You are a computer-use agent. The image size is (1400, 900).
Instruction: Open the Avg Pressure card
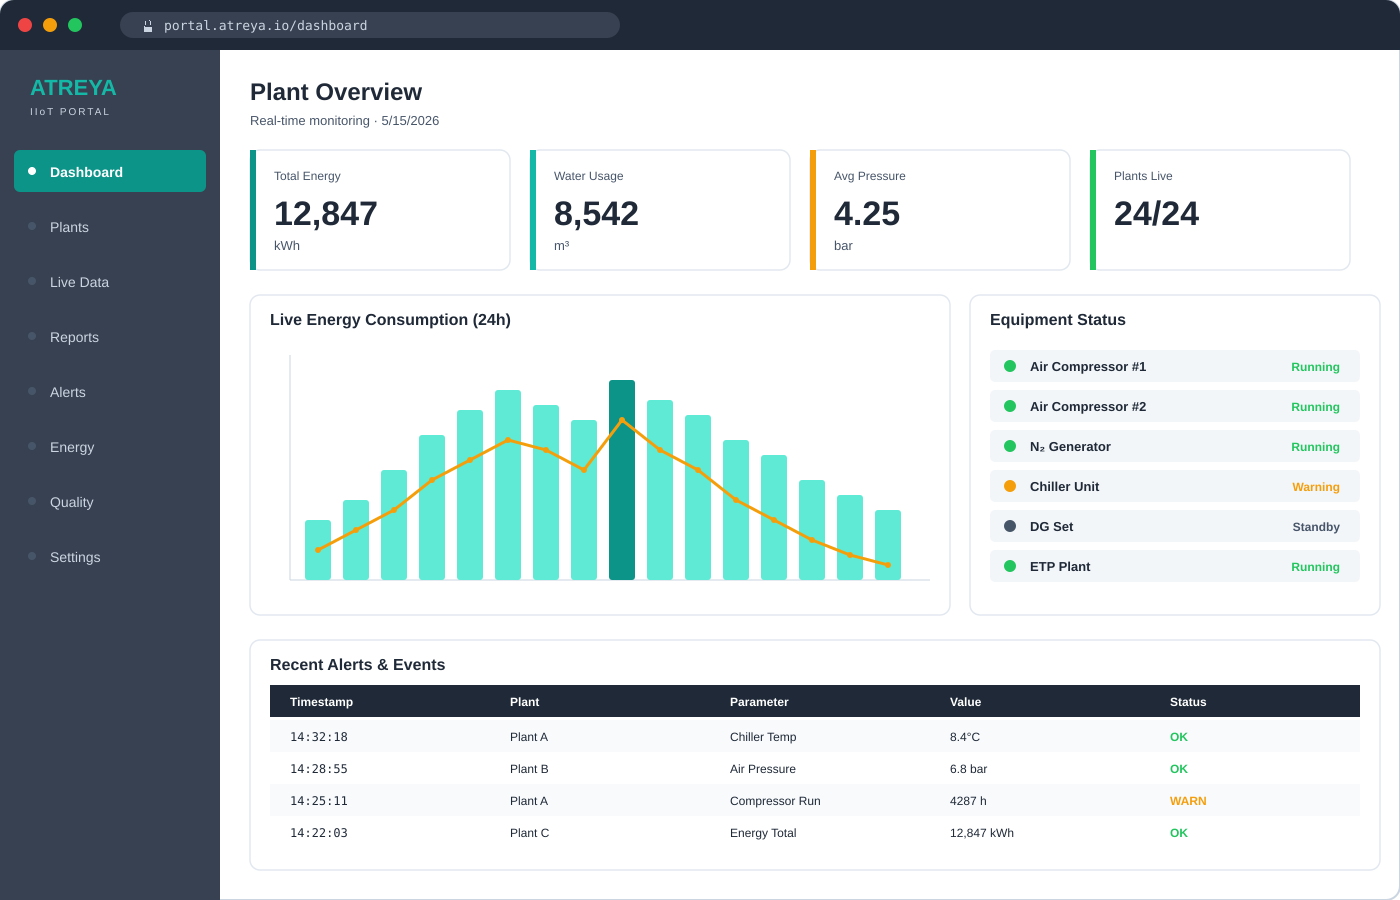click(940, 210)
